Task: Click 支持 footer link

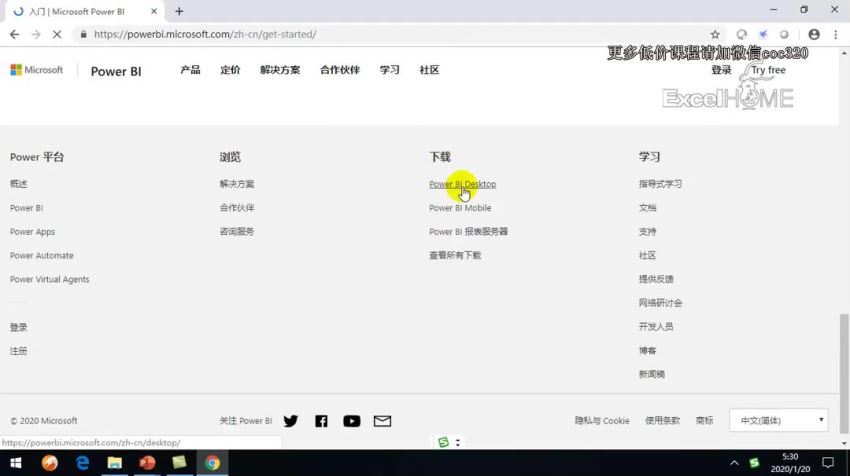Action: click(647, 231)
